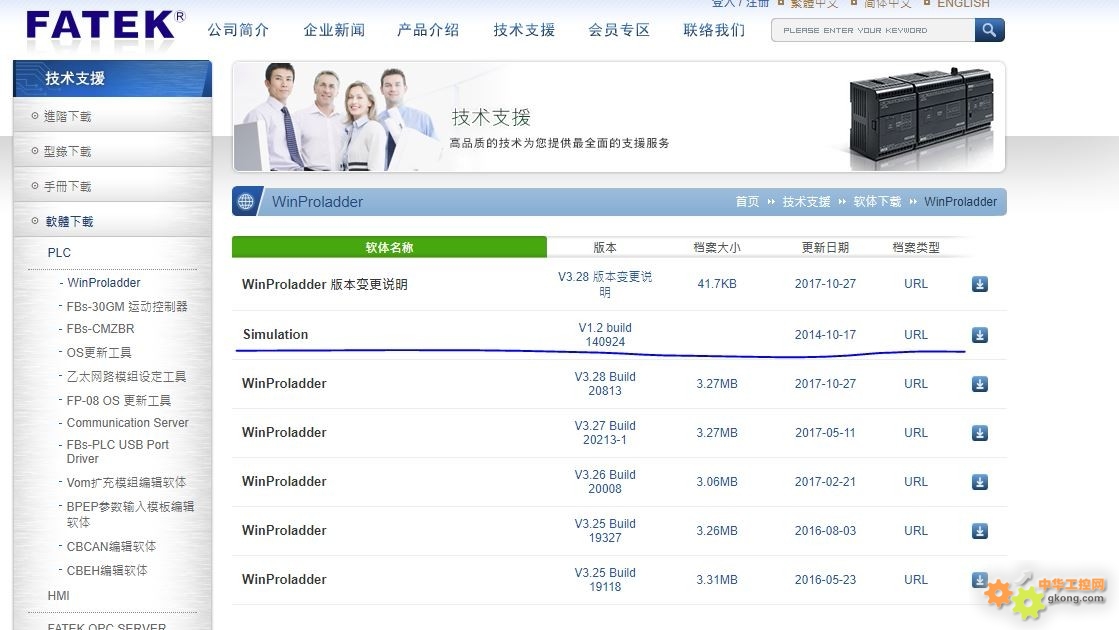
Task: Click the globe icon beside WinProladder title
Action: point(245,202)
